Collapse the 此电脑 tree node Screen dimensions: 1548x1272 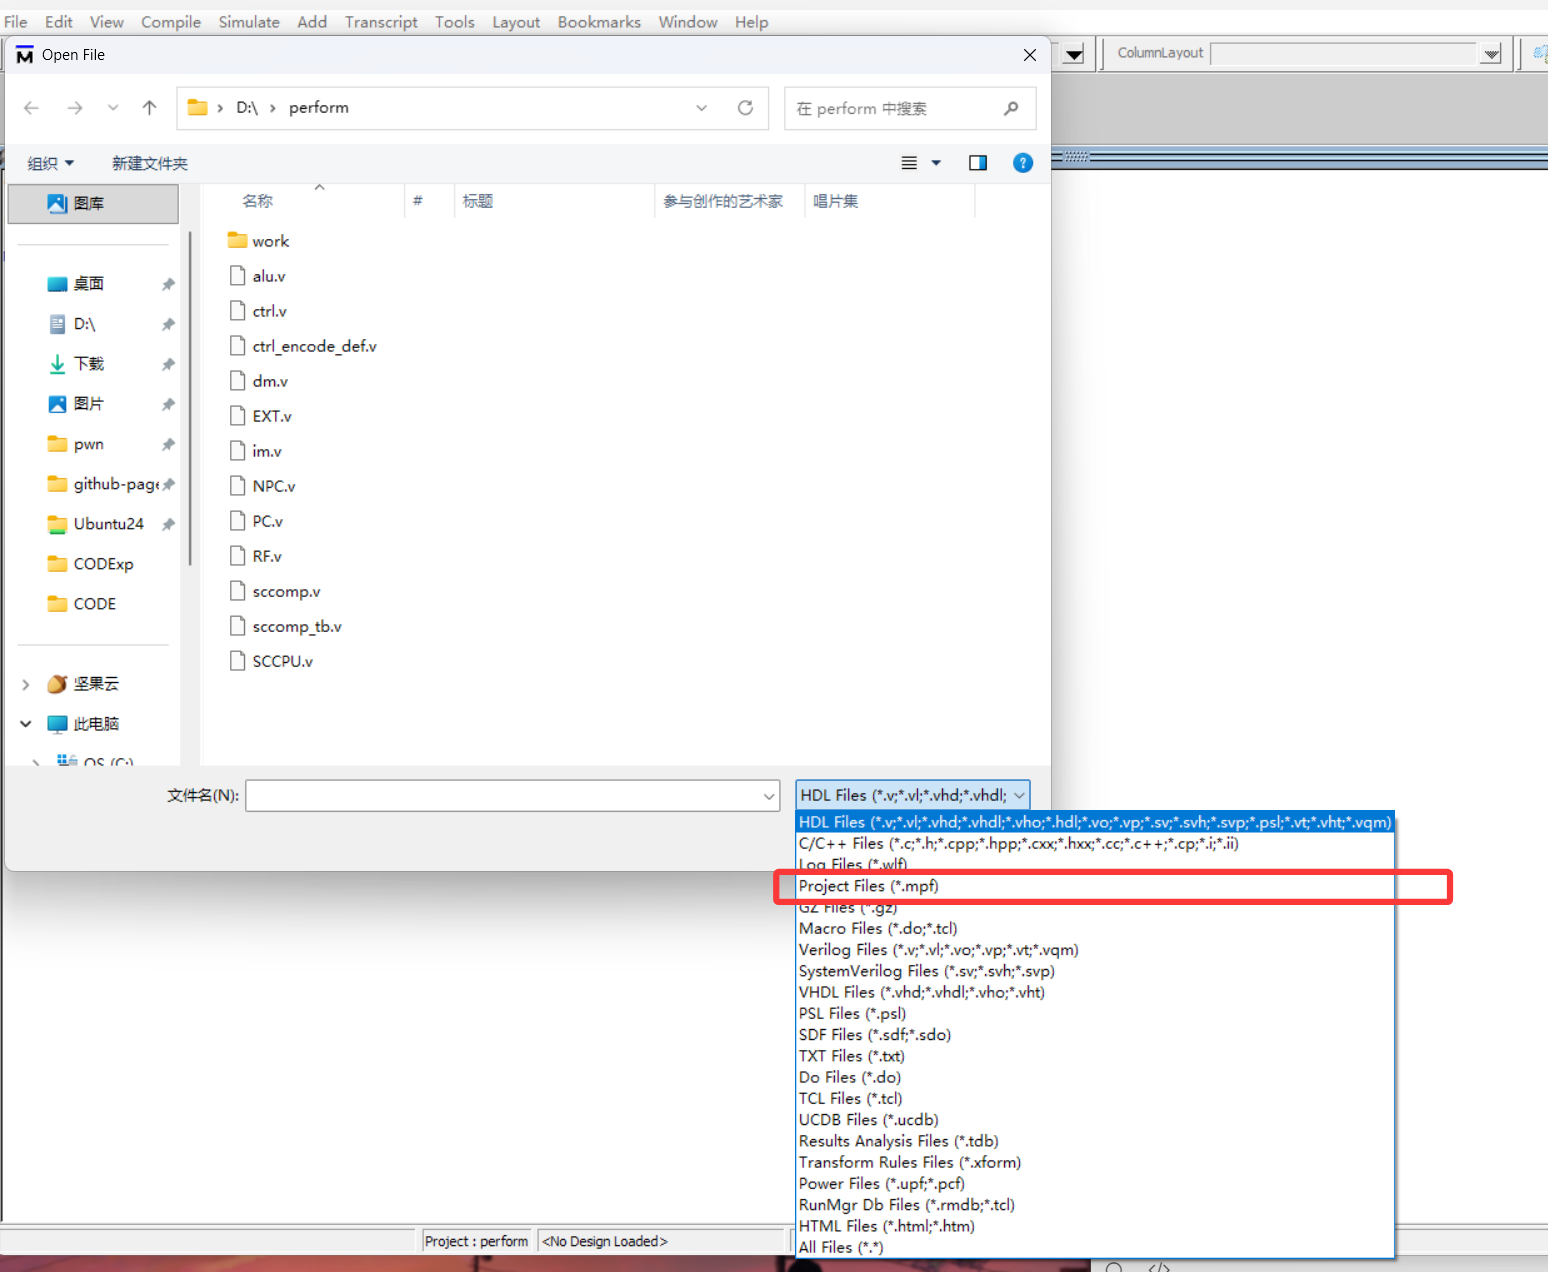(26, 724)
